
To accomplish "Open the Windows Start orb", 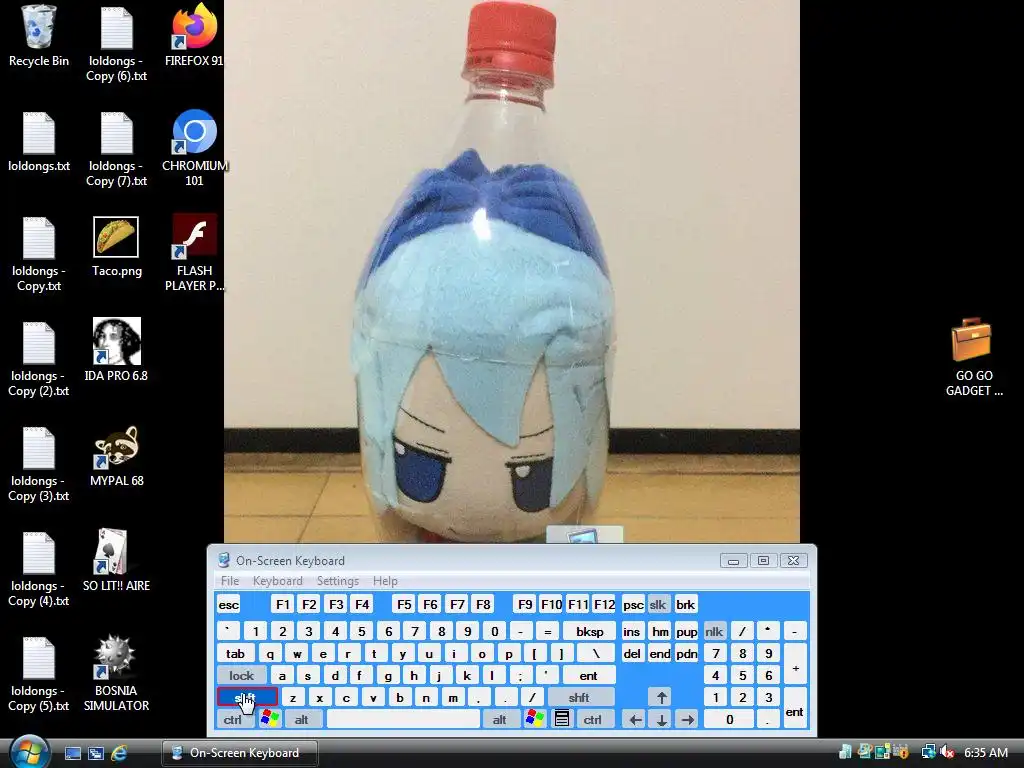I will click(29, 752).
